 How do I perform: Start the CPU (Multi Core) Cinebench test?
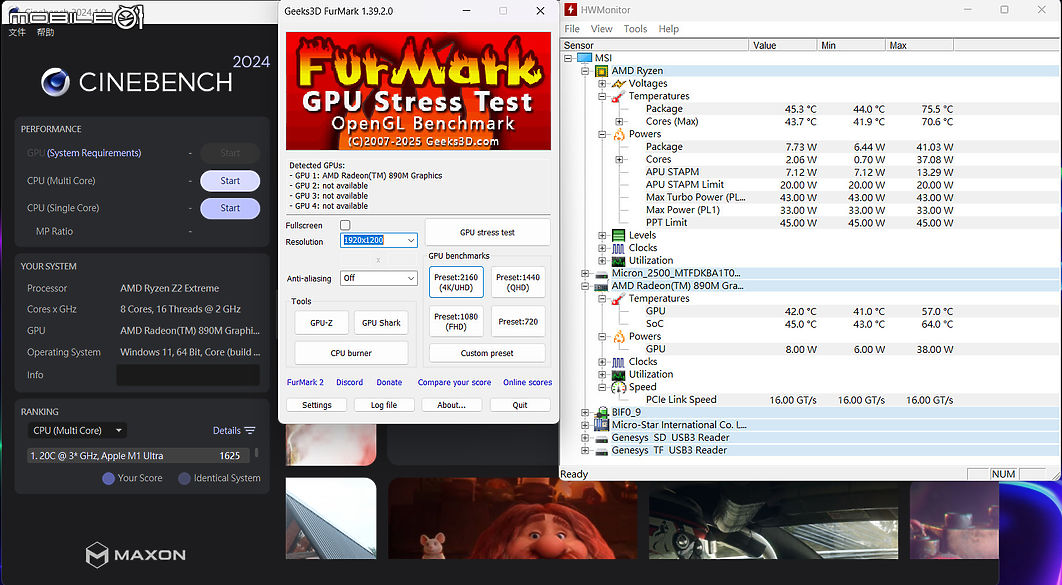pos(230,181)
